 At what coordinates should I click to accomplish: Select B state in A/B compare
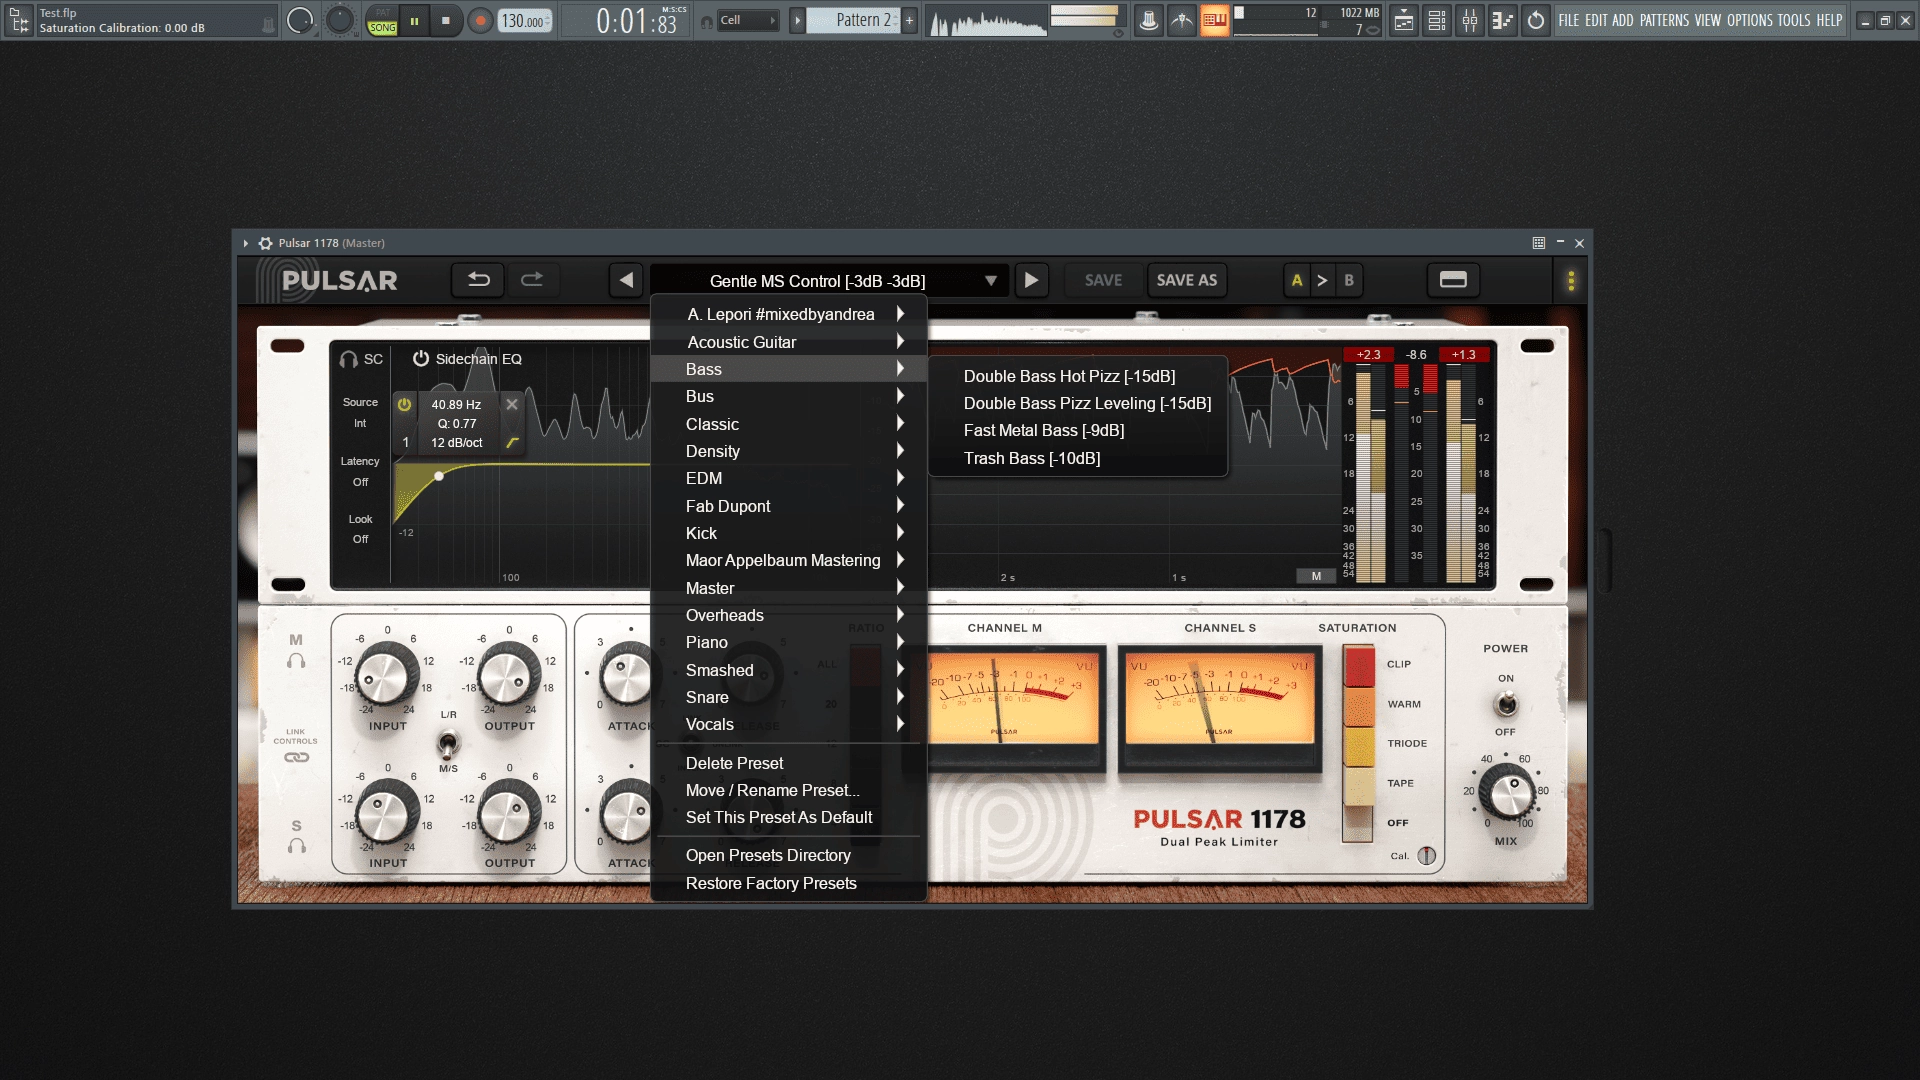1349,280
